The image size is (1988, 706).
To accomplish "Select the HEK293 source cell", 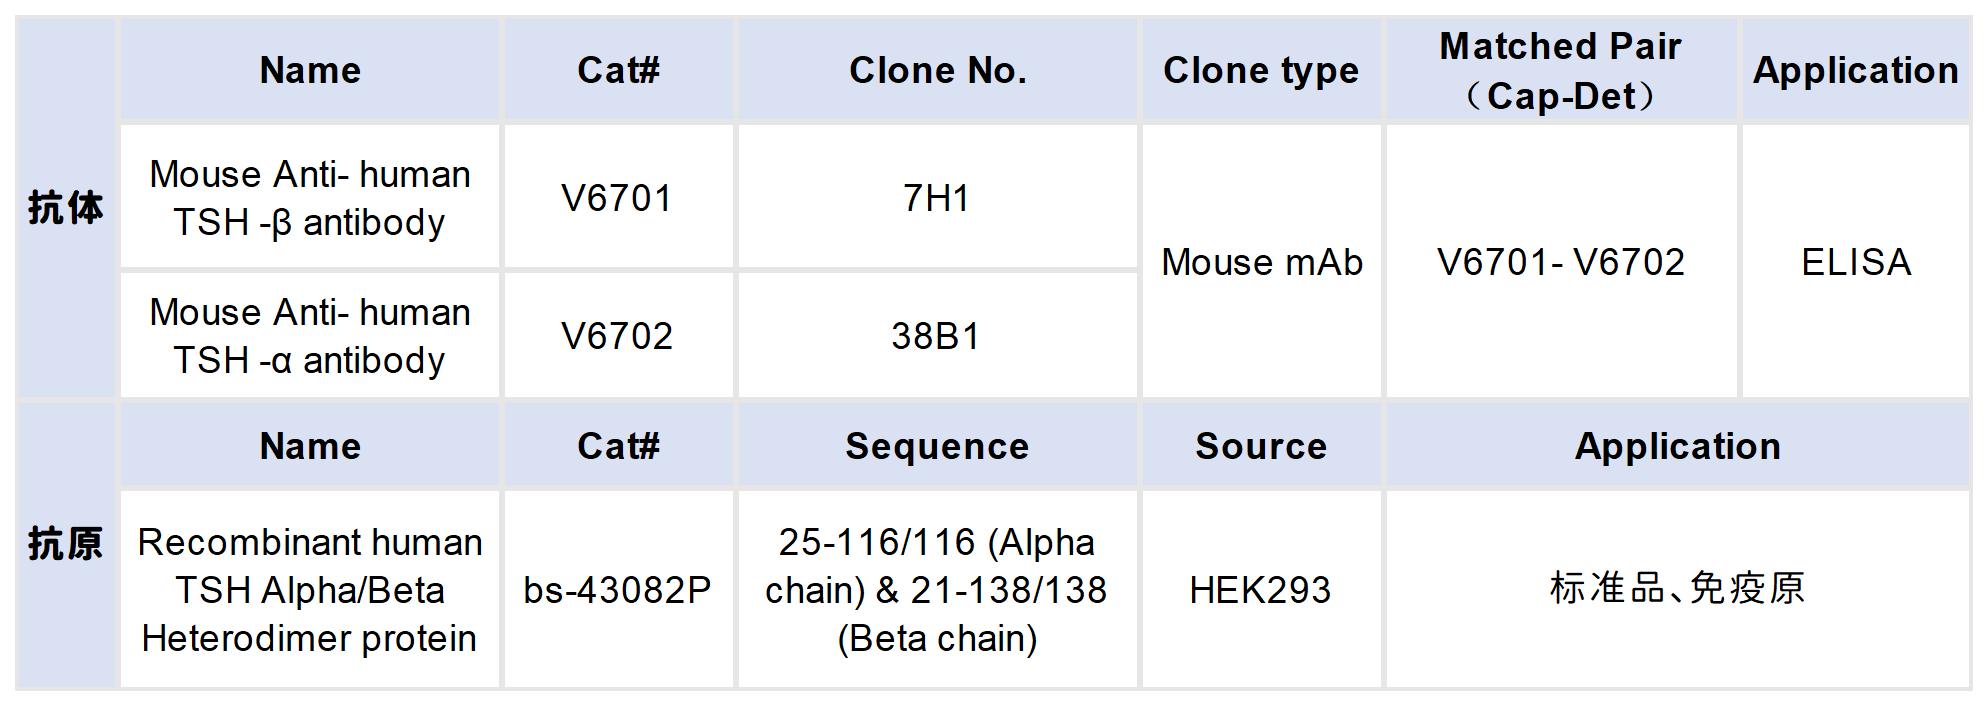I will coord(1260,590).
